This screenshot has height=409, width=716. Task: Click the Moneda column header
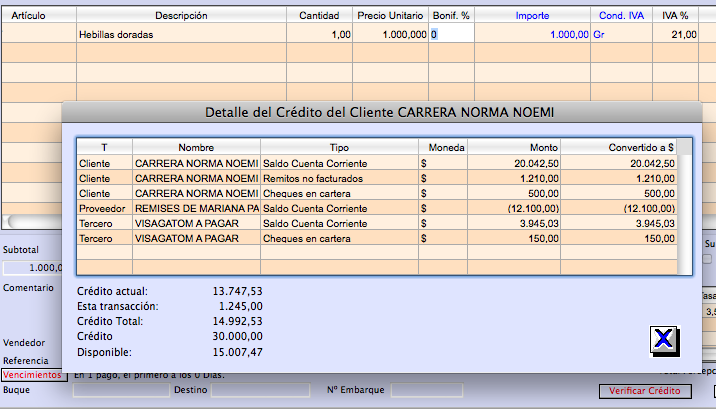pos(443,147)
